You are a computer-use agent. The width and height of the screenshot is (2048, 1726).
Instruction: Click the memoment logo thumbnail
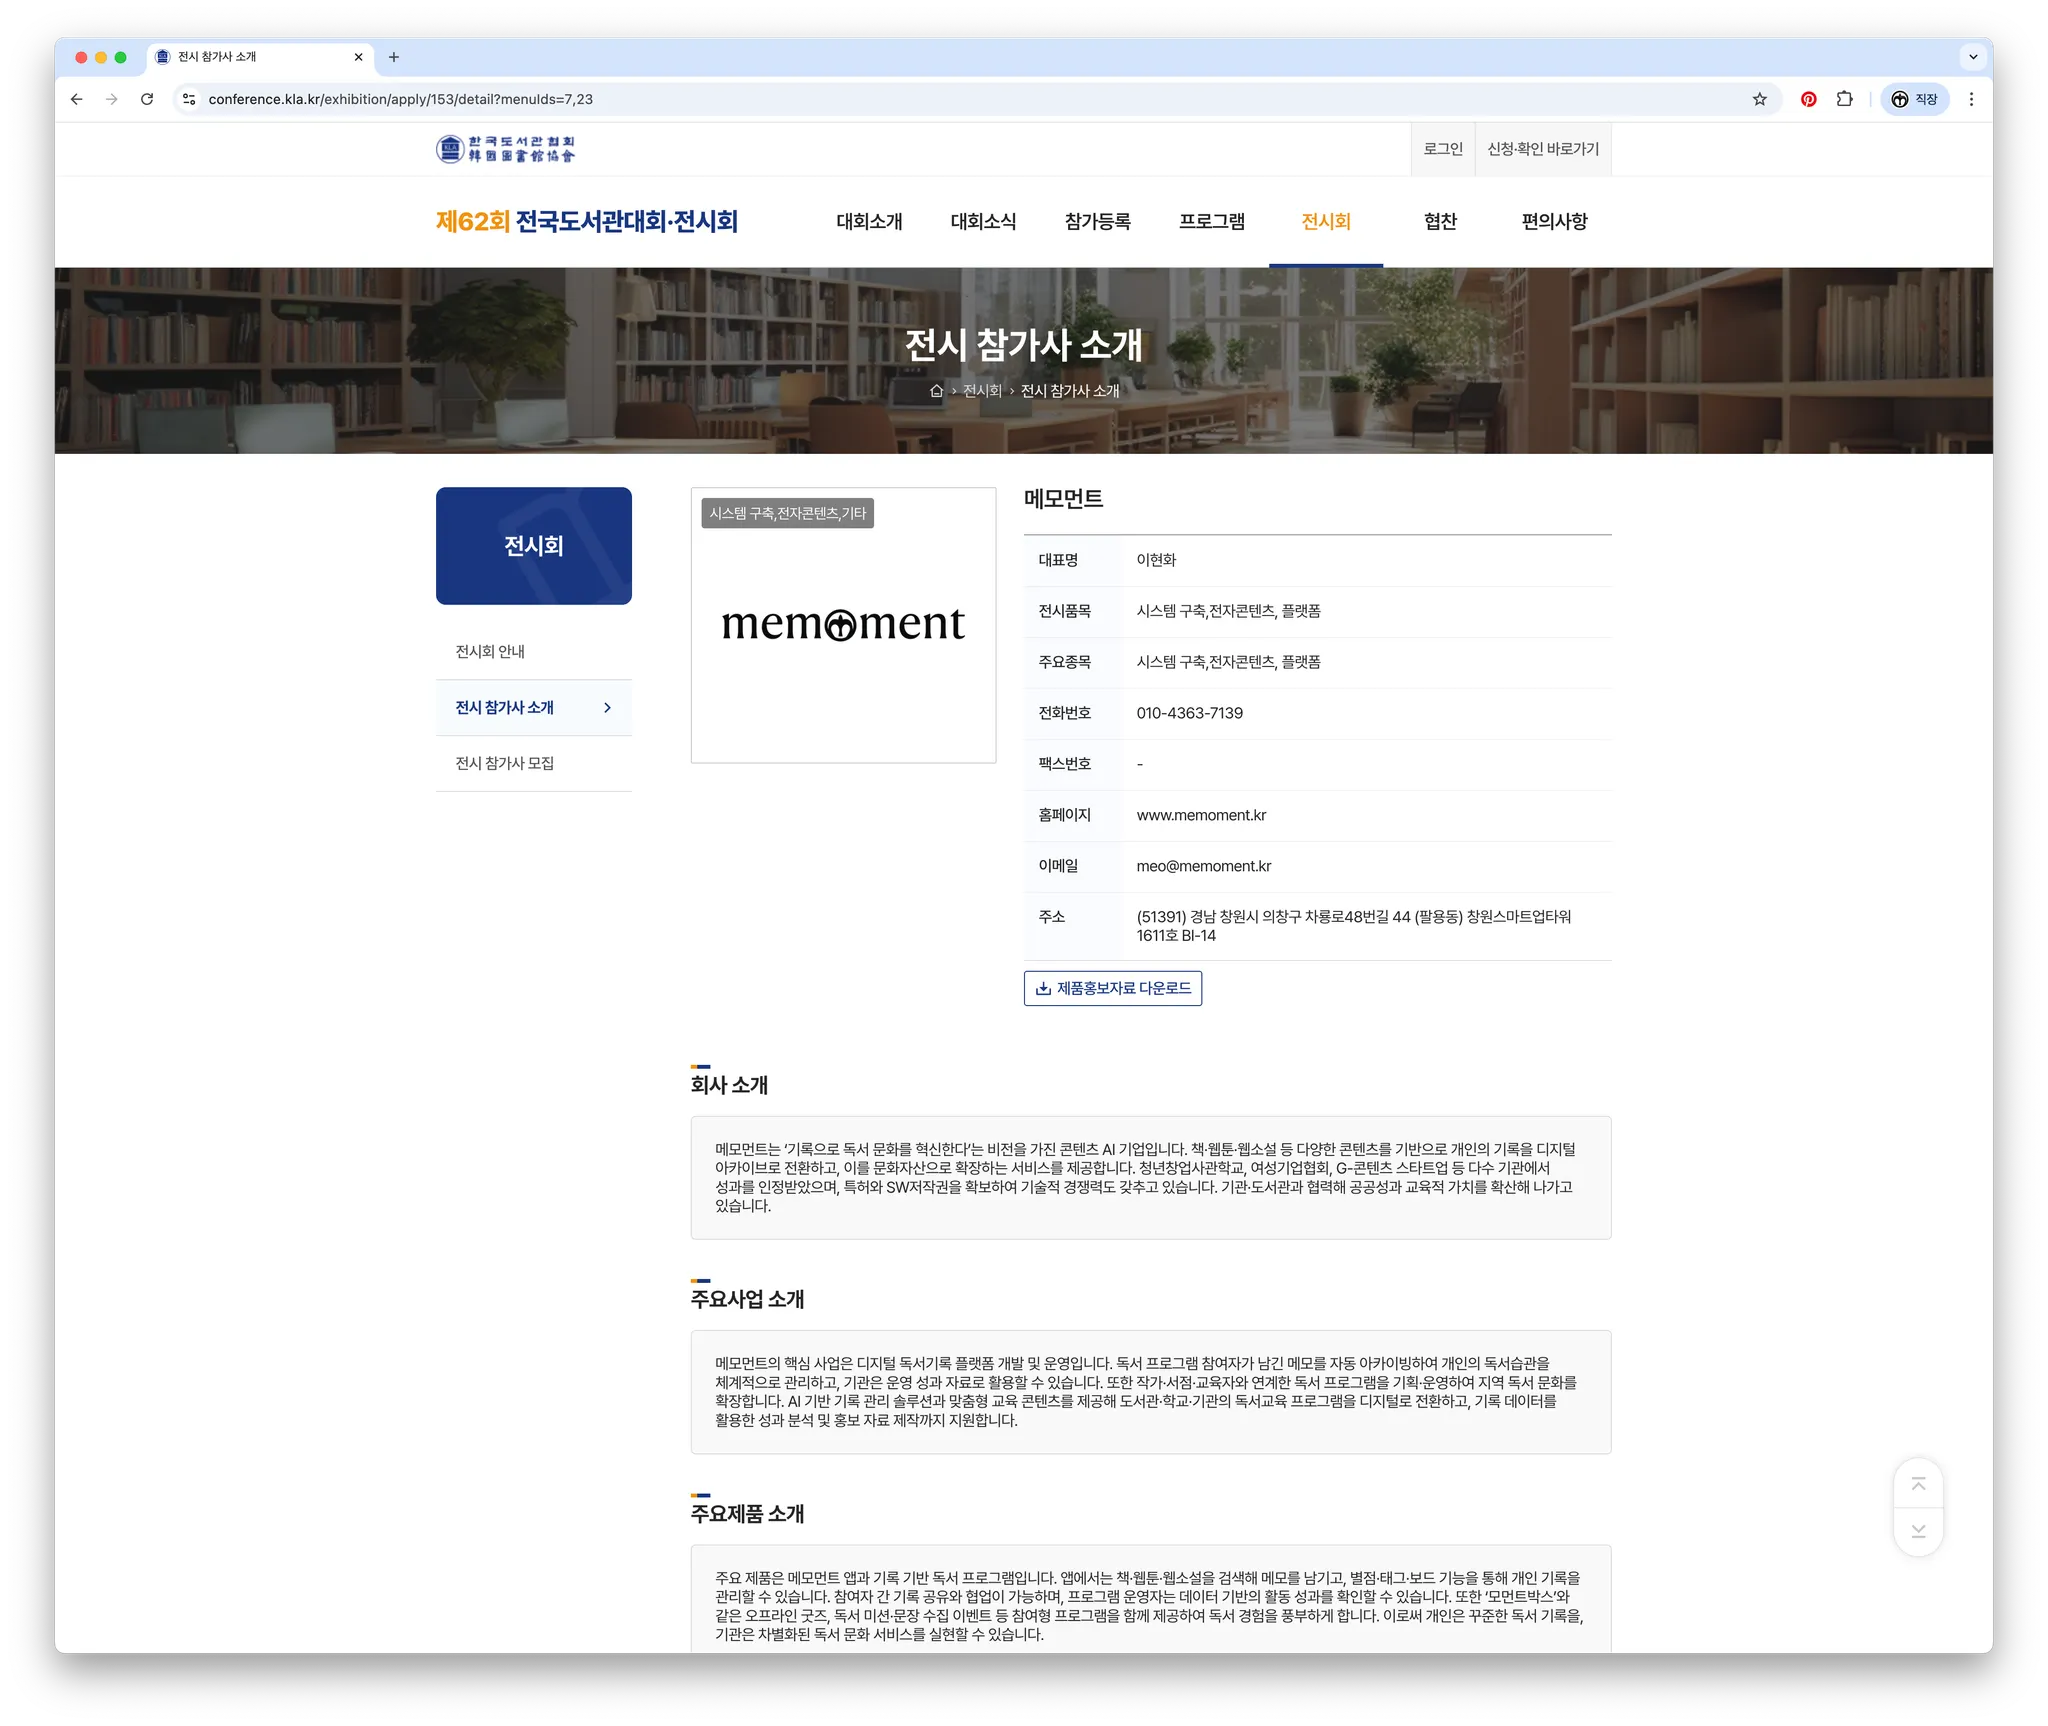pyautogui.click(x=843, y=625)
